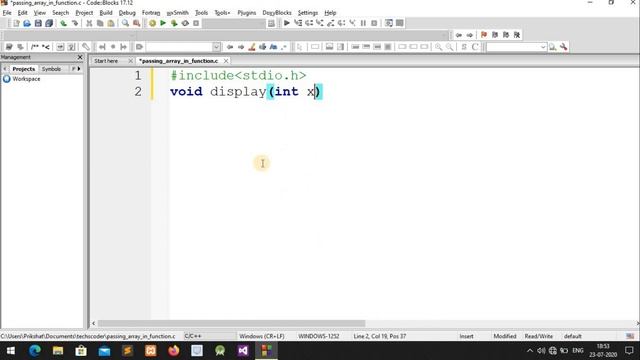The height and width of the screenshot is (360, 640).
Task: Start debugging with the Debug/Continue arrow
Action: (287, 23)
